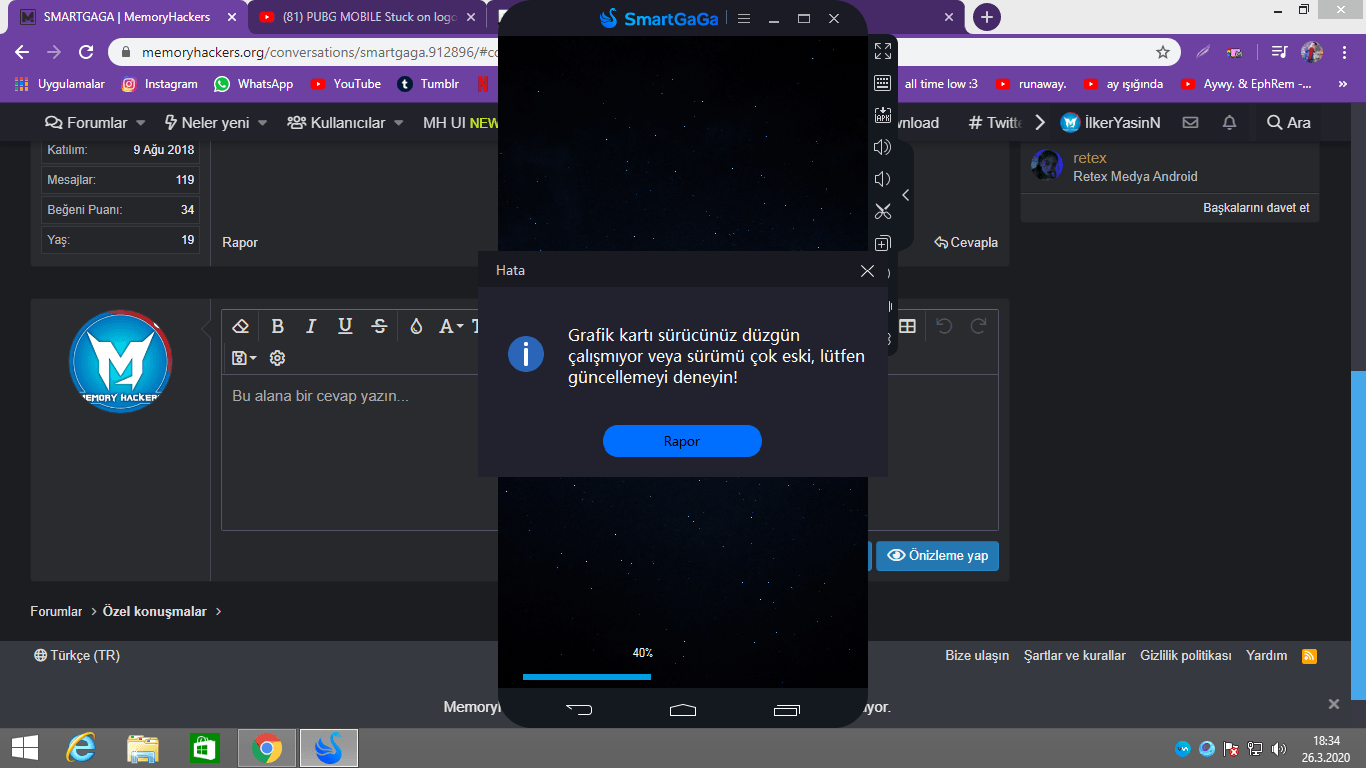Viewport: 1366px width, 768px height.
Task: Open Windows Start button
Action: pos(24,747)
